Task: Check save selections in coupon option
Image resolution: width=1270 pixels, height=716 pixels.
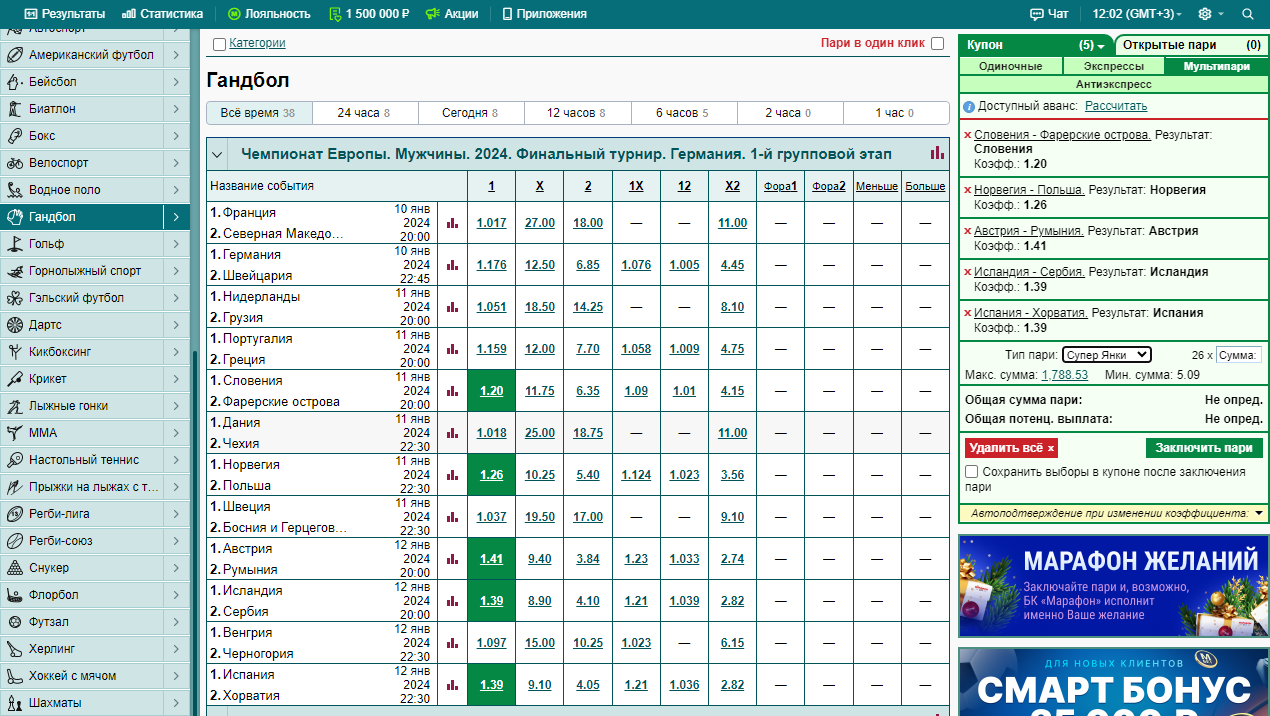Action: click(x=971, y=471)
